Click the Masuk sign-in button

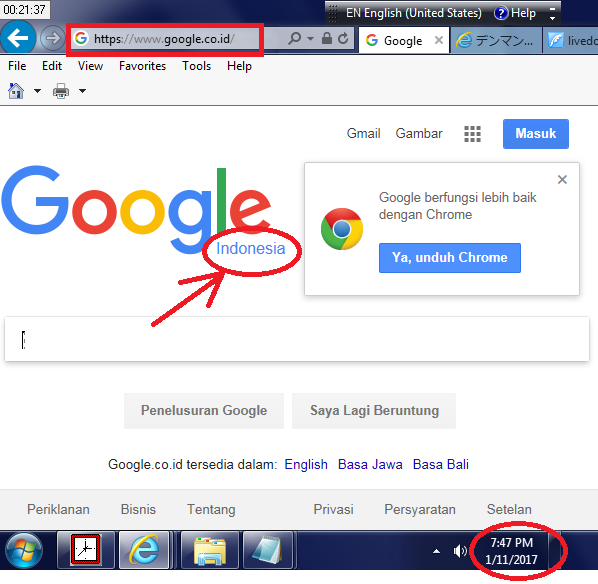coord(535,134)
